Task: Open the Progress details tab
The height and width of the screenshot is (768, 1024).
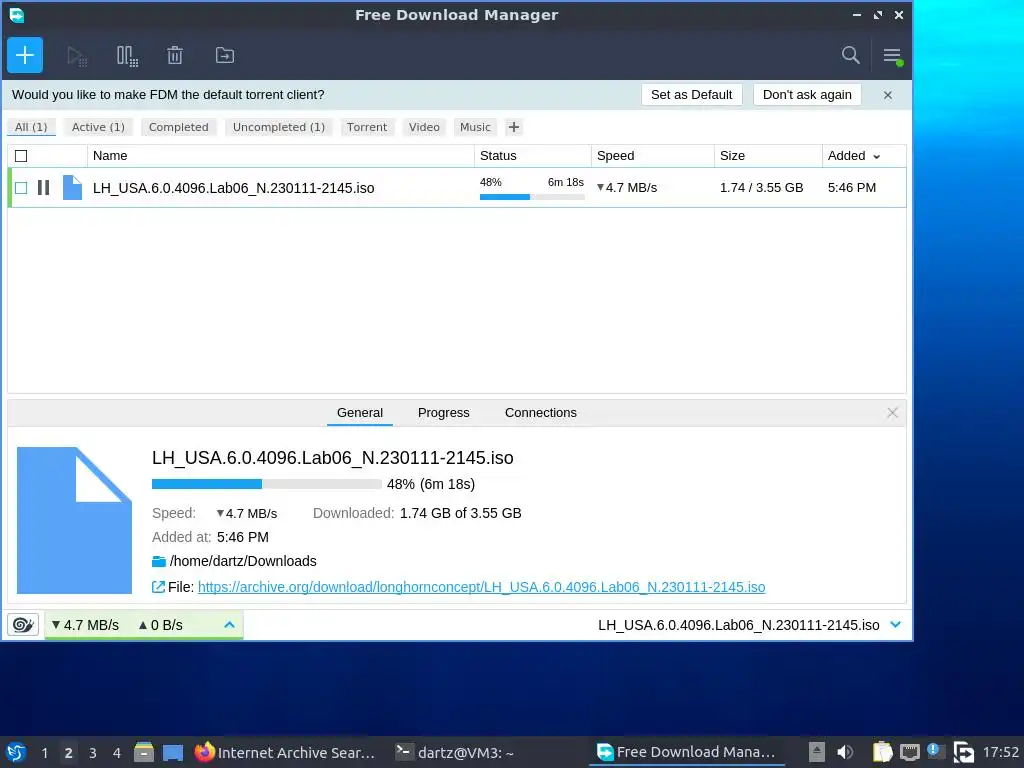Action: pos(443,413)
